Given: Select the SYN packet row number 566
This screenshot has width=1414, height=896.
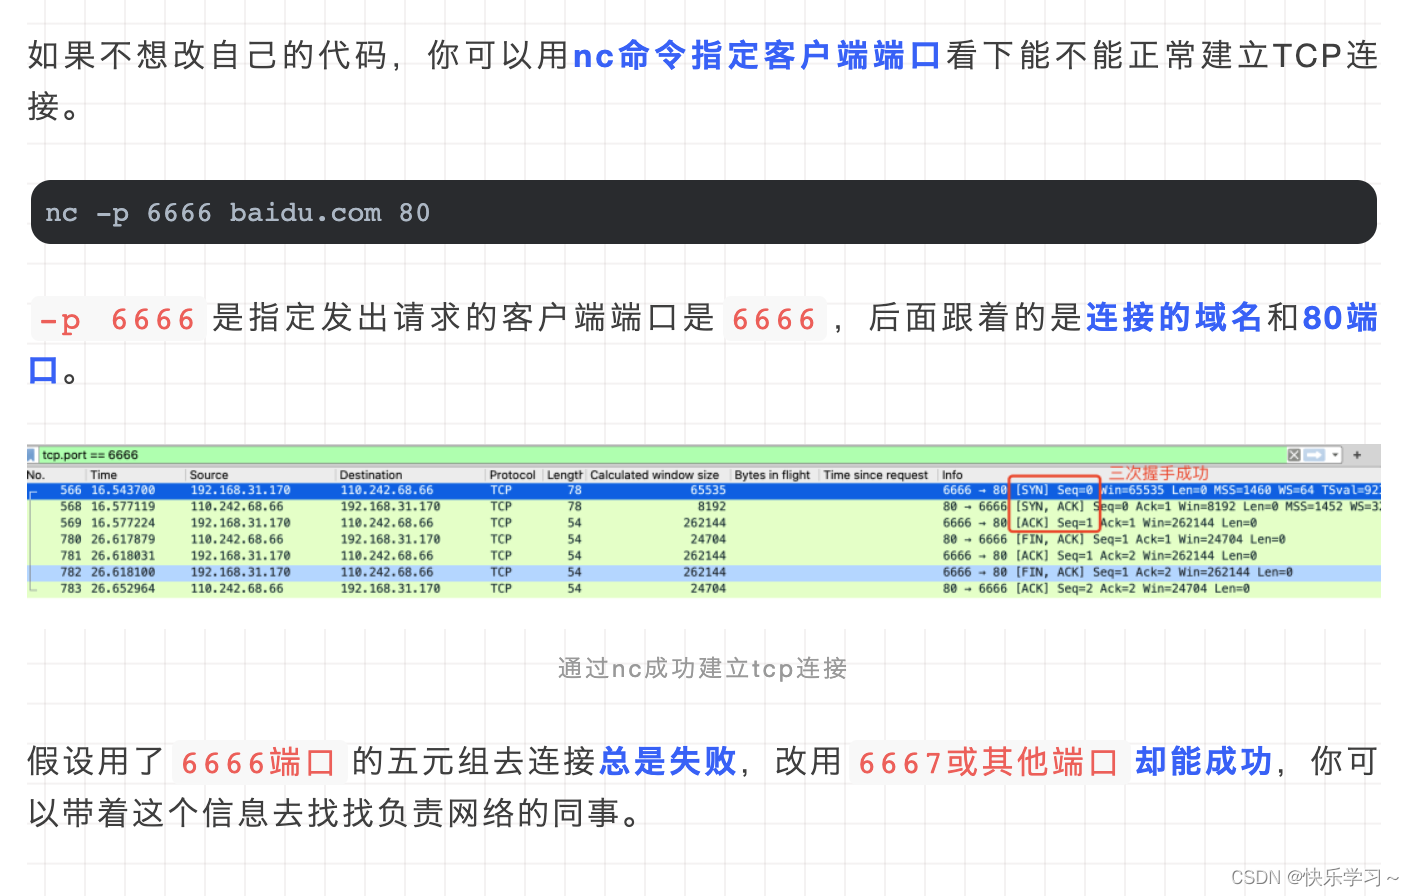Looking at the screenshot, I should click(x=300, y=490).
